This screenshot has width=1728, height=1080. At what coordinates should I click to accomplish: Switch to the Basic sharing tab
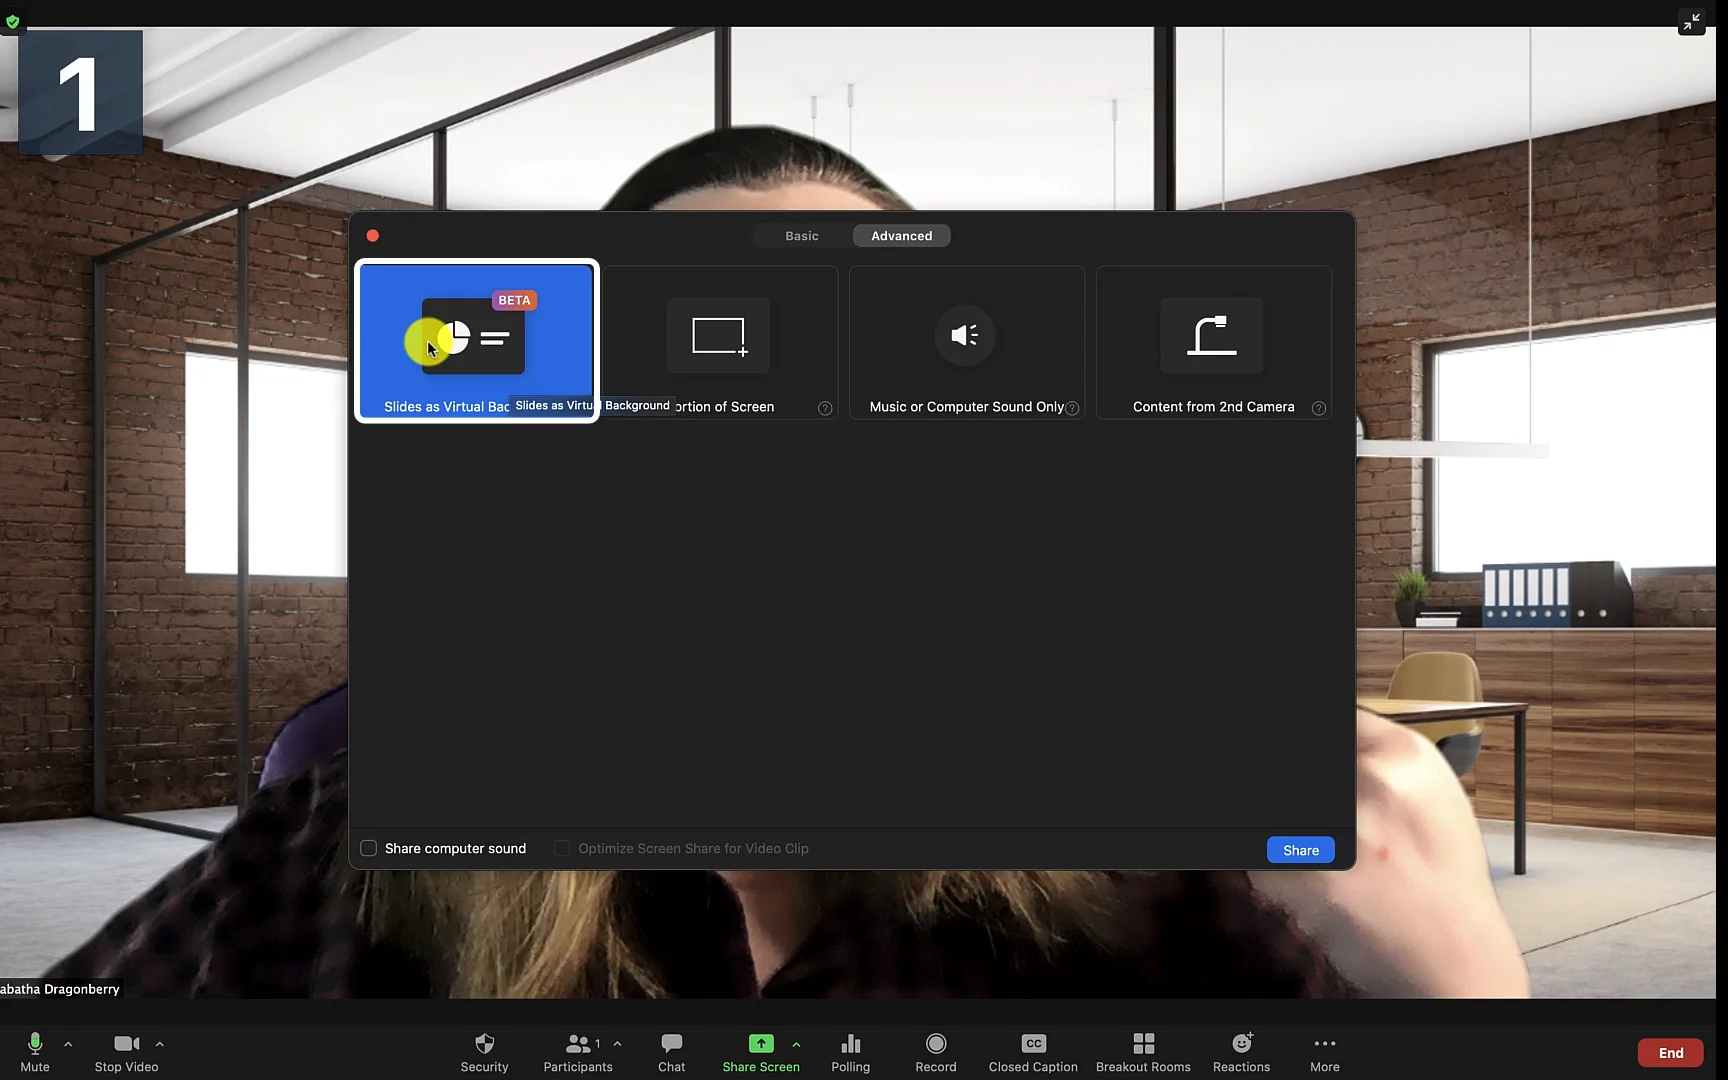tap(801, 235)
